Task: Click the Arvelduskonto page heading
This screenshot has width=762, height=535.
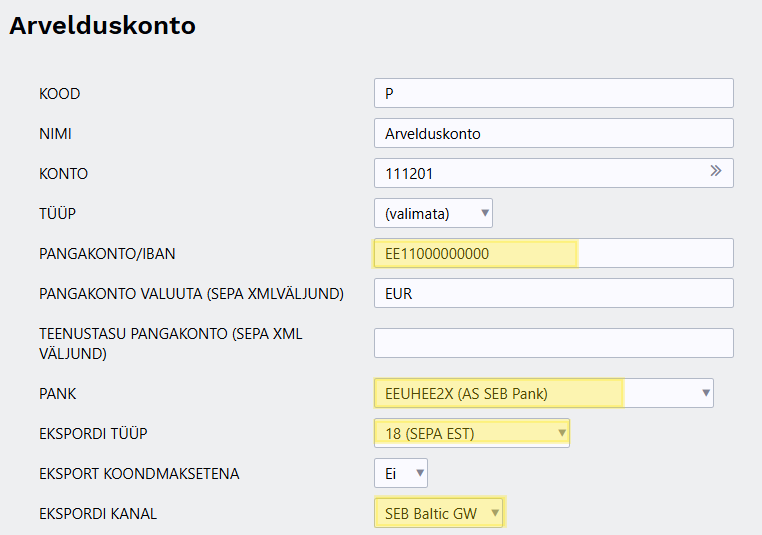Action: 102,26
